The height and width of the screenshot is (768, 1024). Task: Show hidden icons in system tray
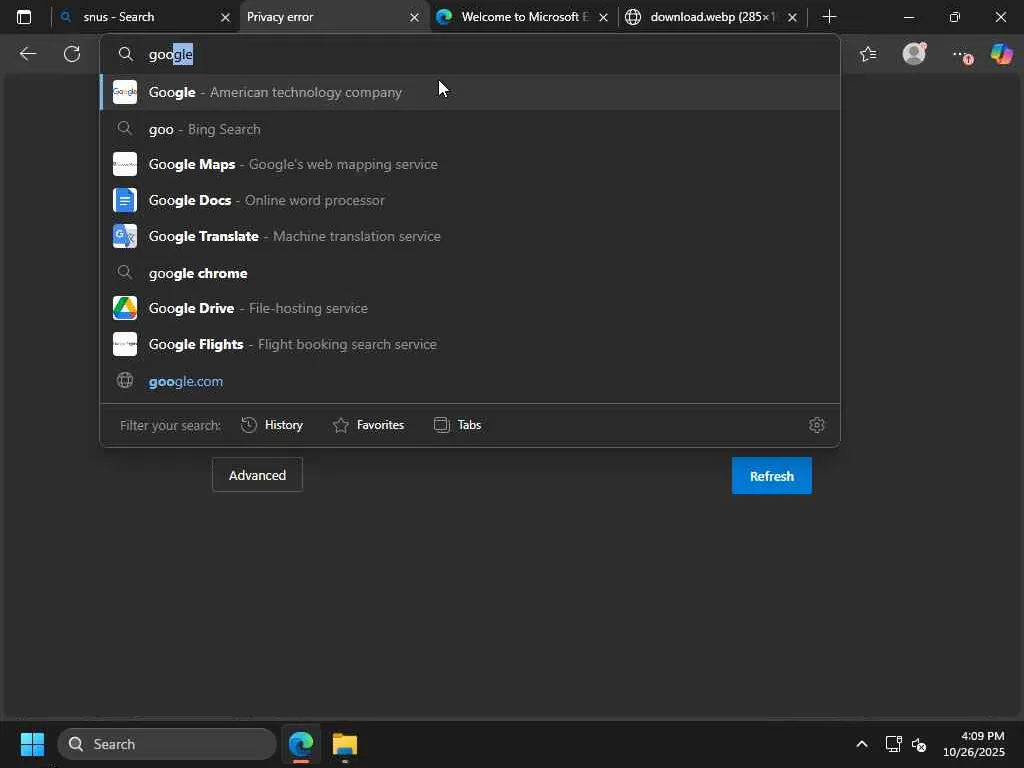(x=862, y=744)
